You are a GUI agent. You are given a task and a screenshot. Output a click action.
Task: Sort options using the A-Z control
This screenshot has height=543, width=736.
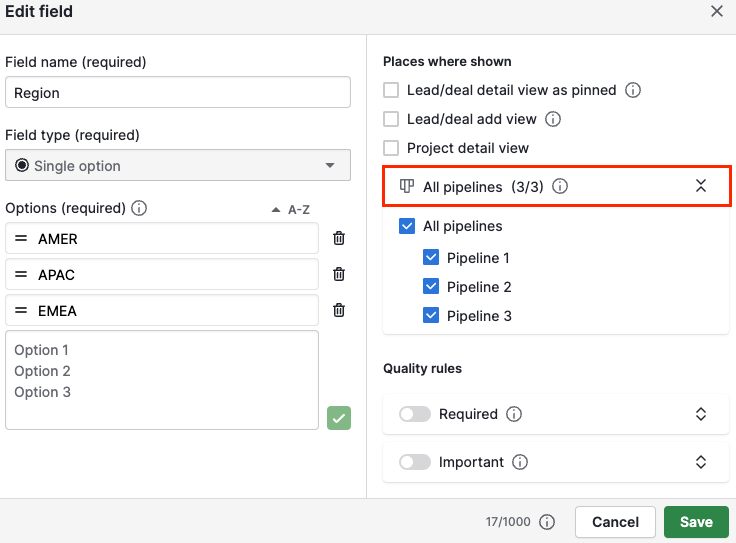pos(291,210)
